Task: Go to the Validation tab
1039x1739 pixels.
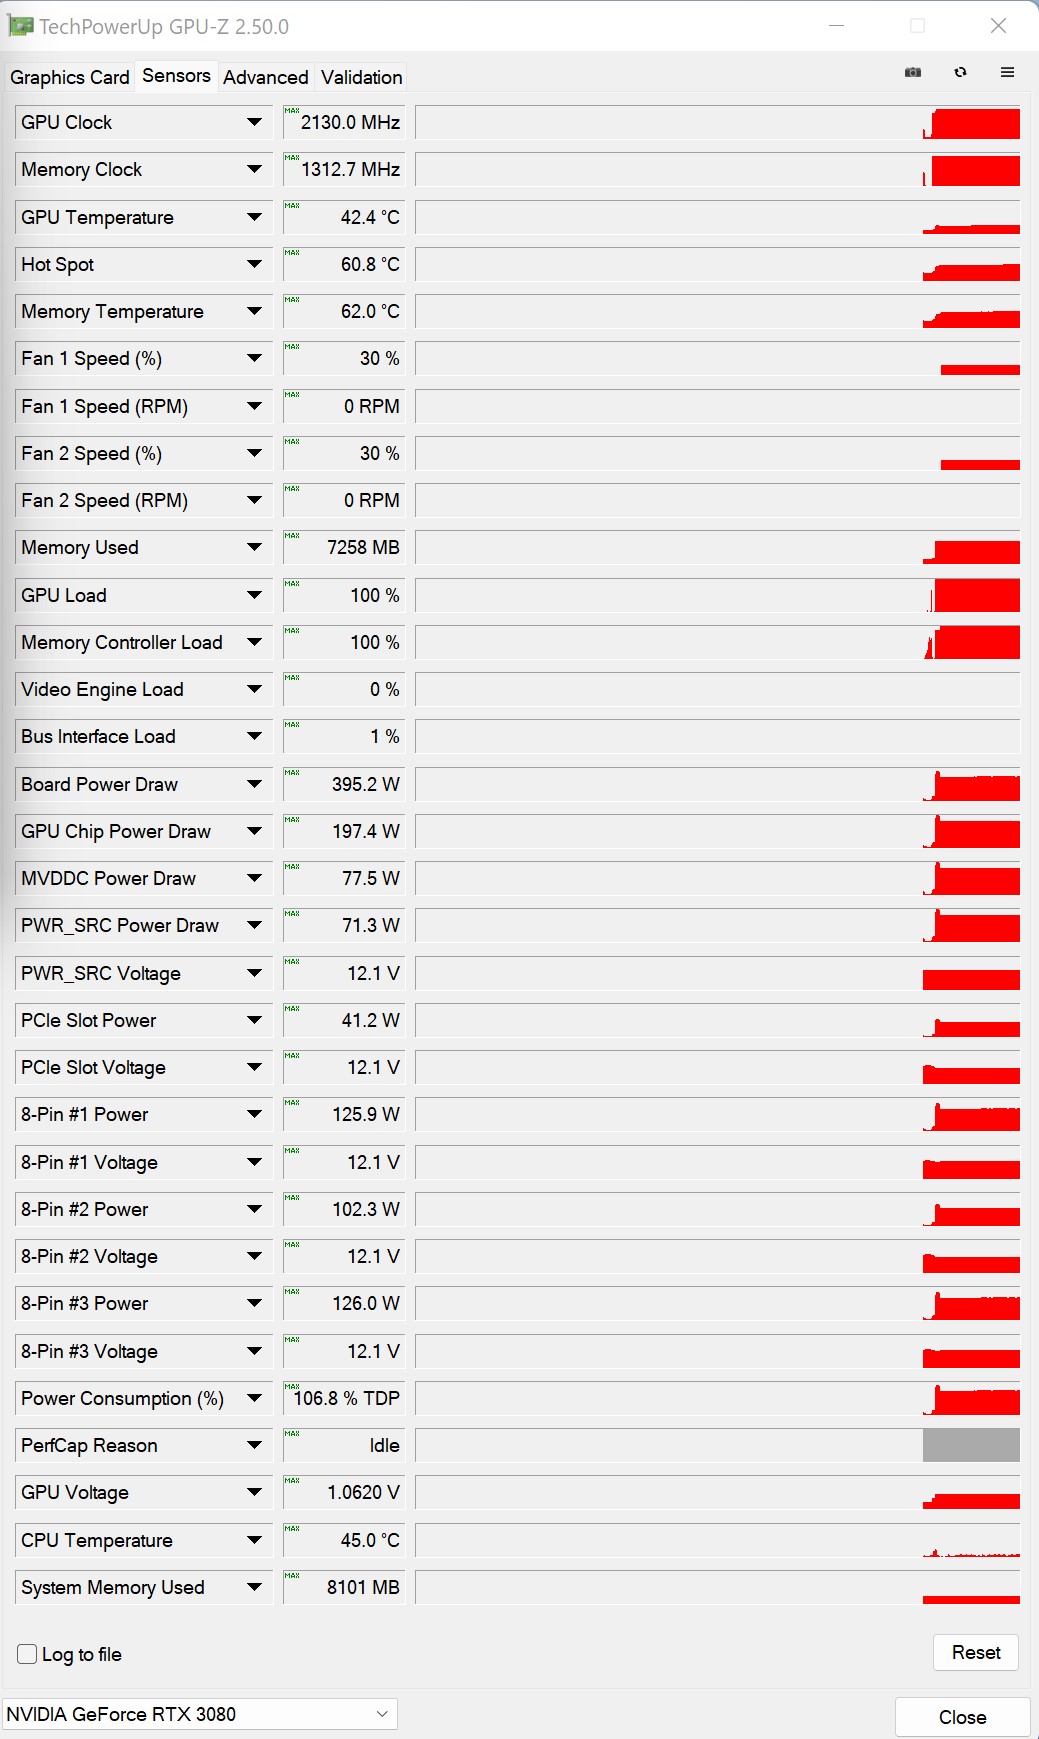Action: pyautogui.click(x=362, y=77)
